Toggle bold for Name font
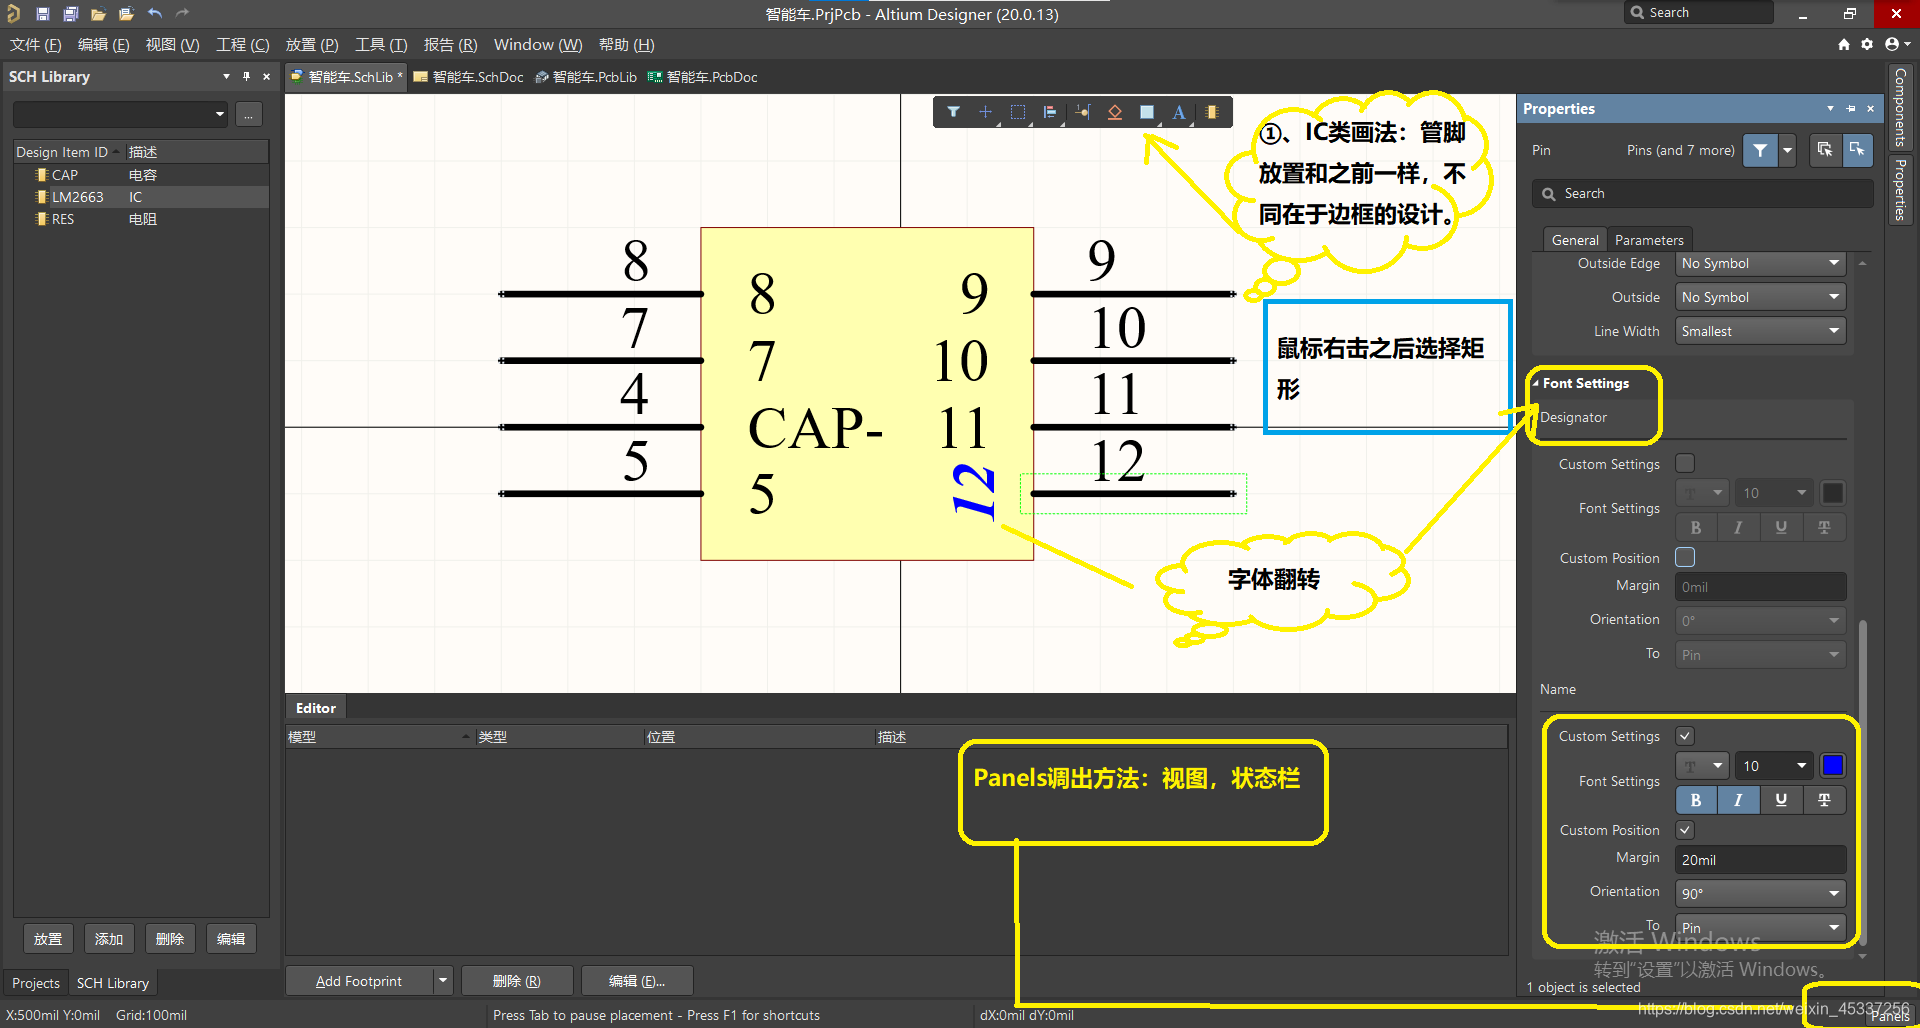Image resolution: width=1920 pixels, height=1028 pixels. pyautogui.click(x=1696, y=800)
